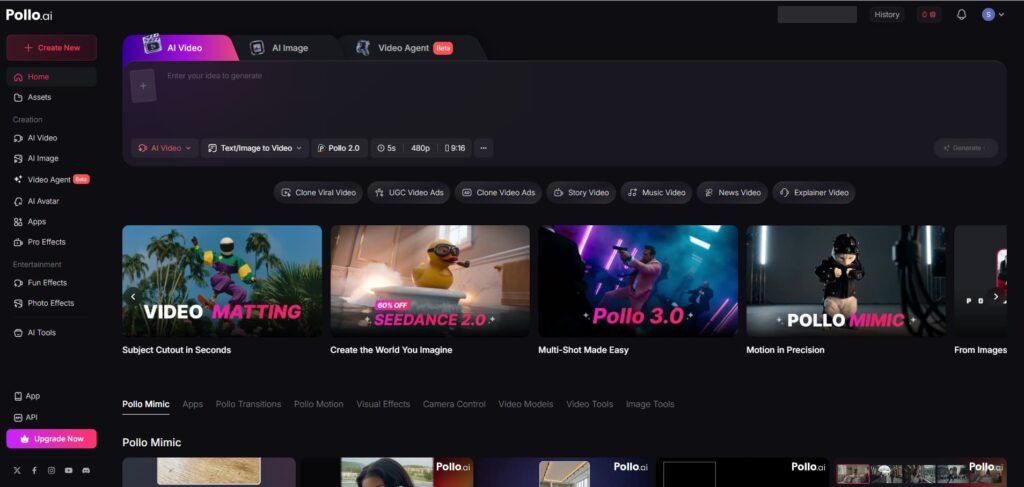Image resolution: width=1024 pixels, height=487 pixels.
Task: Click the Upgrade Now button
Action: pyautogui.click(x=52, y=439)
